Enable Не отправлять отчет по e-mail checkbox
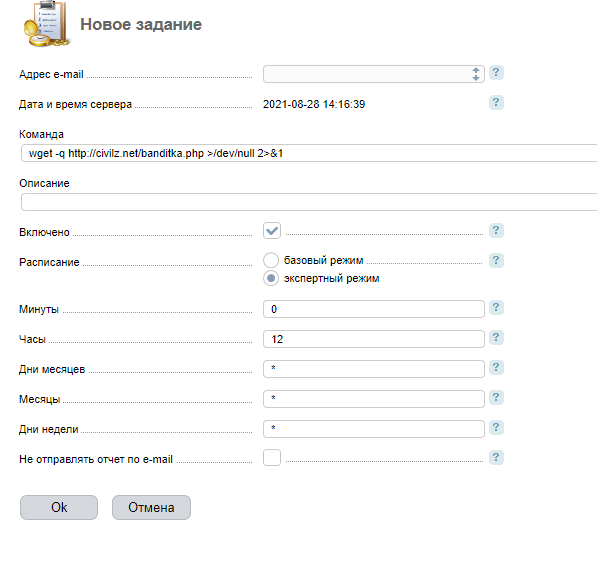This screenshot has height=562, width=597. (272, 457)
